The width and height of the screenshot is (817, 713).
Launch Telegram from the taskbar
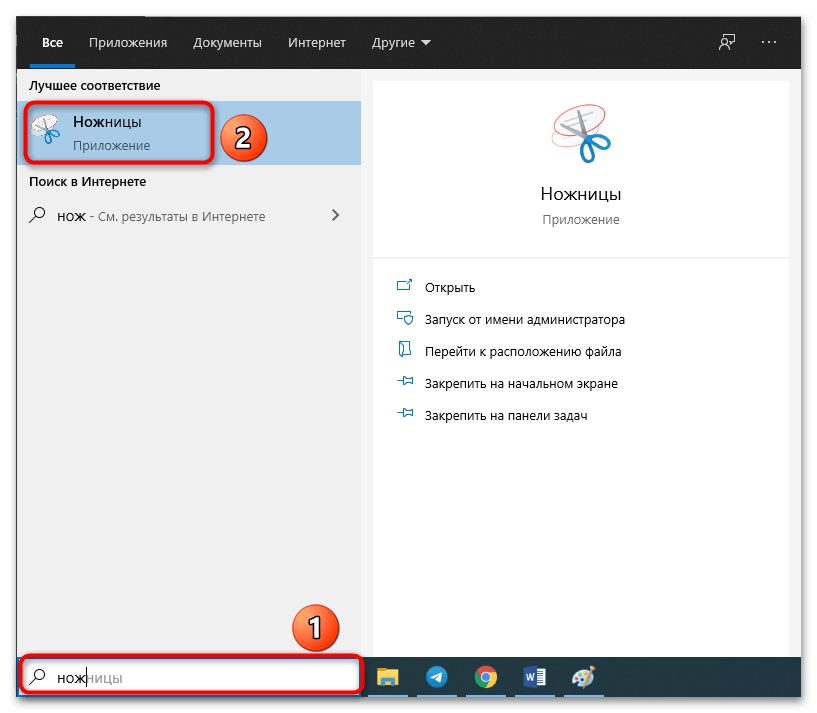tap(436, 677)
